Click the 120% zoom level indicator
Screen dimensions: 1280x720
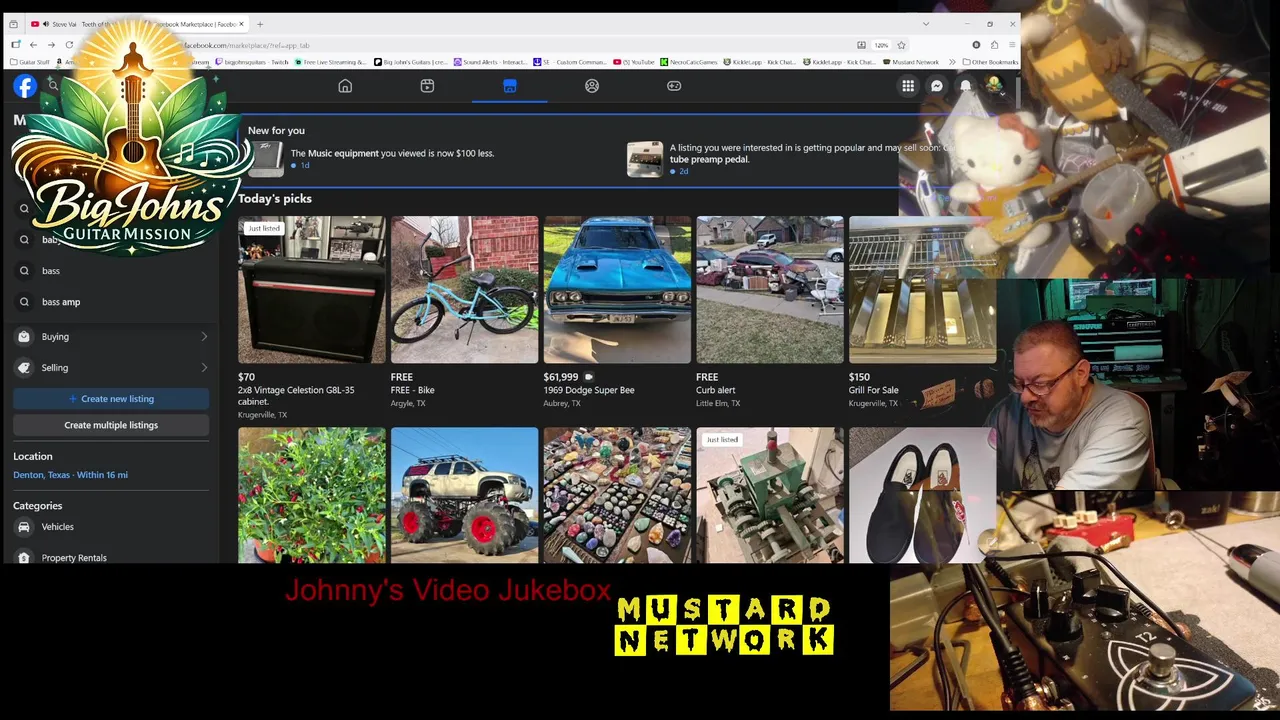(881, 45)
